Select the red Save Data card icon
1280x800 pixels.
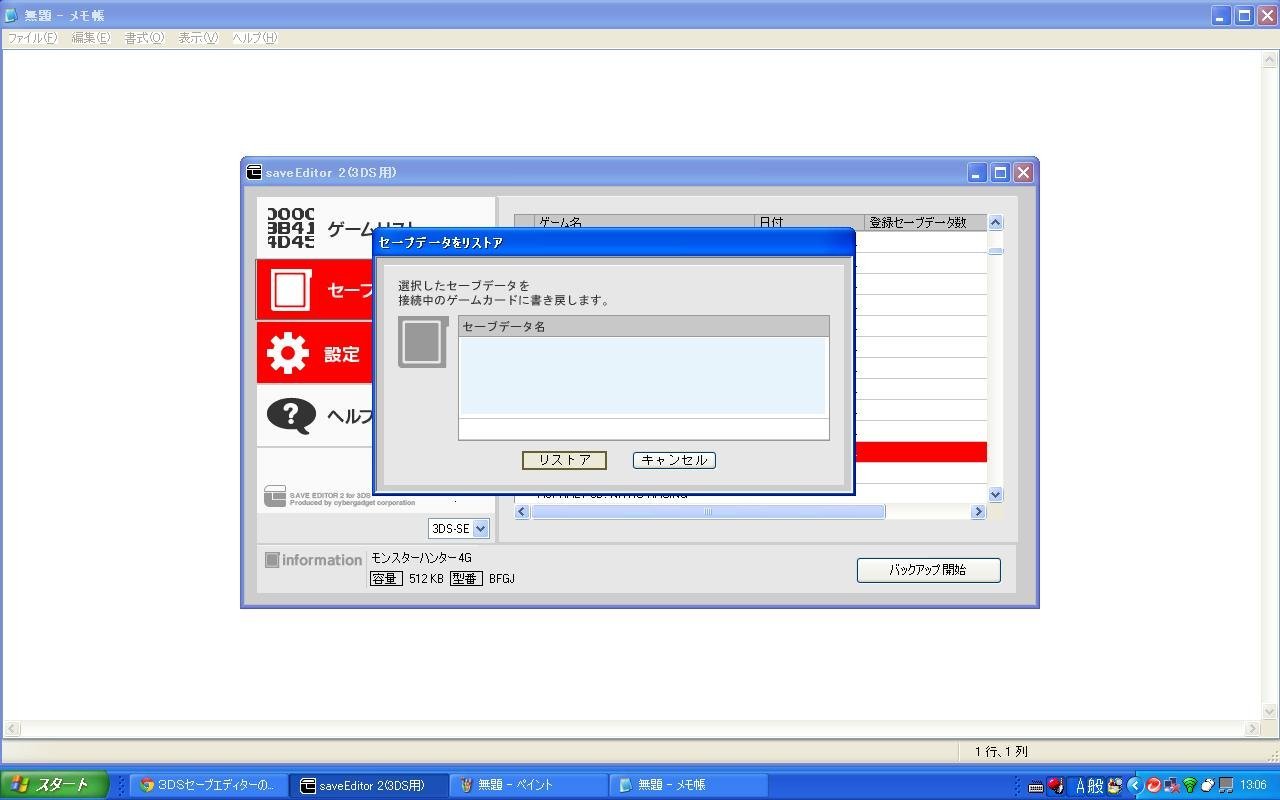(x=291, y=290)
